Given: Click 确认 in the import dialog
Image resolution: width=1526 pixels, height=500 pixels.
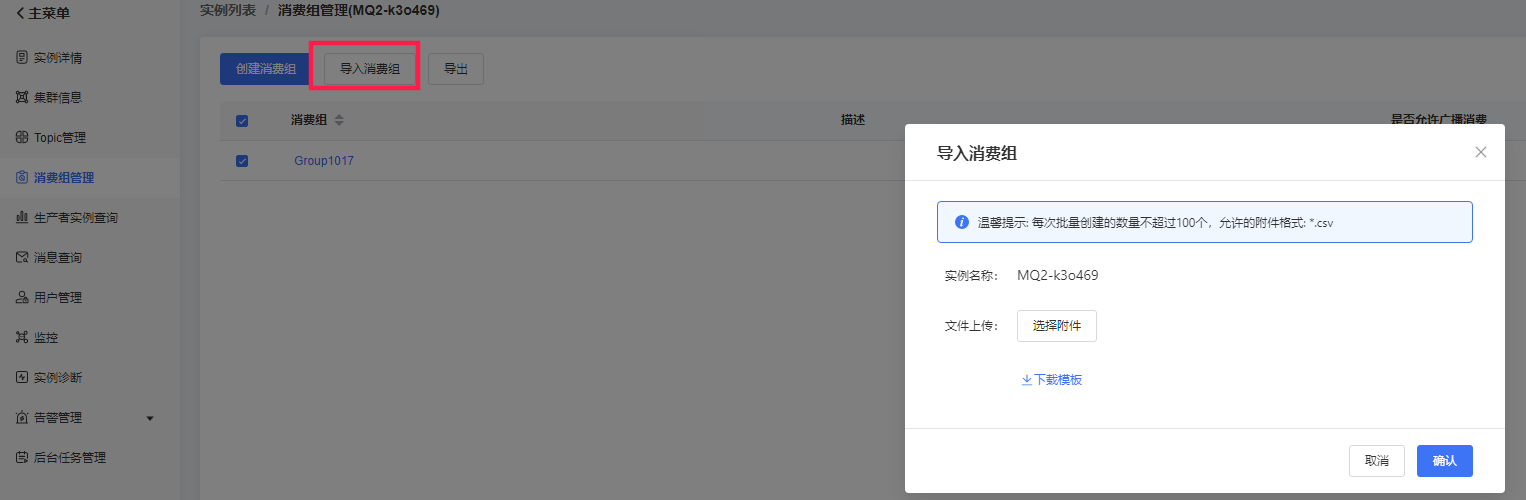Looking at the screenshot, I should pyautogui.click(x=1445, y=461).
